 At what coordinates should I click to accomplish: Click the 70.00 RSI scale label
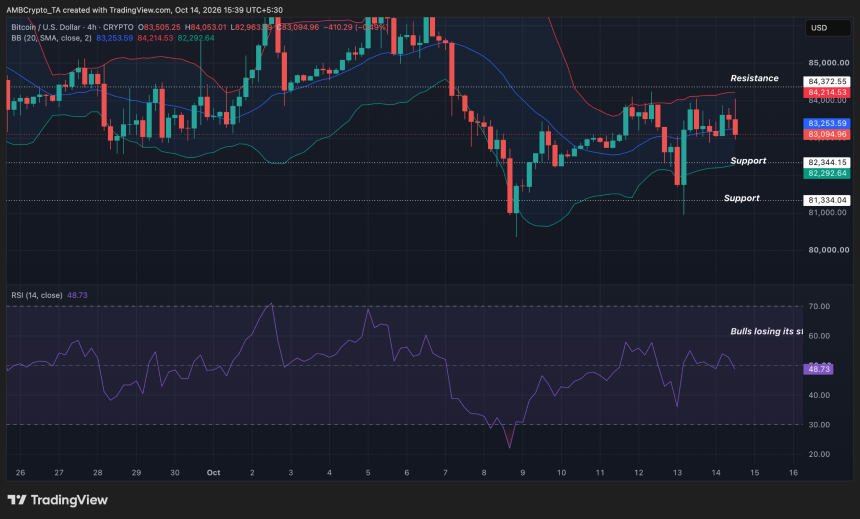tap(819, 306)
